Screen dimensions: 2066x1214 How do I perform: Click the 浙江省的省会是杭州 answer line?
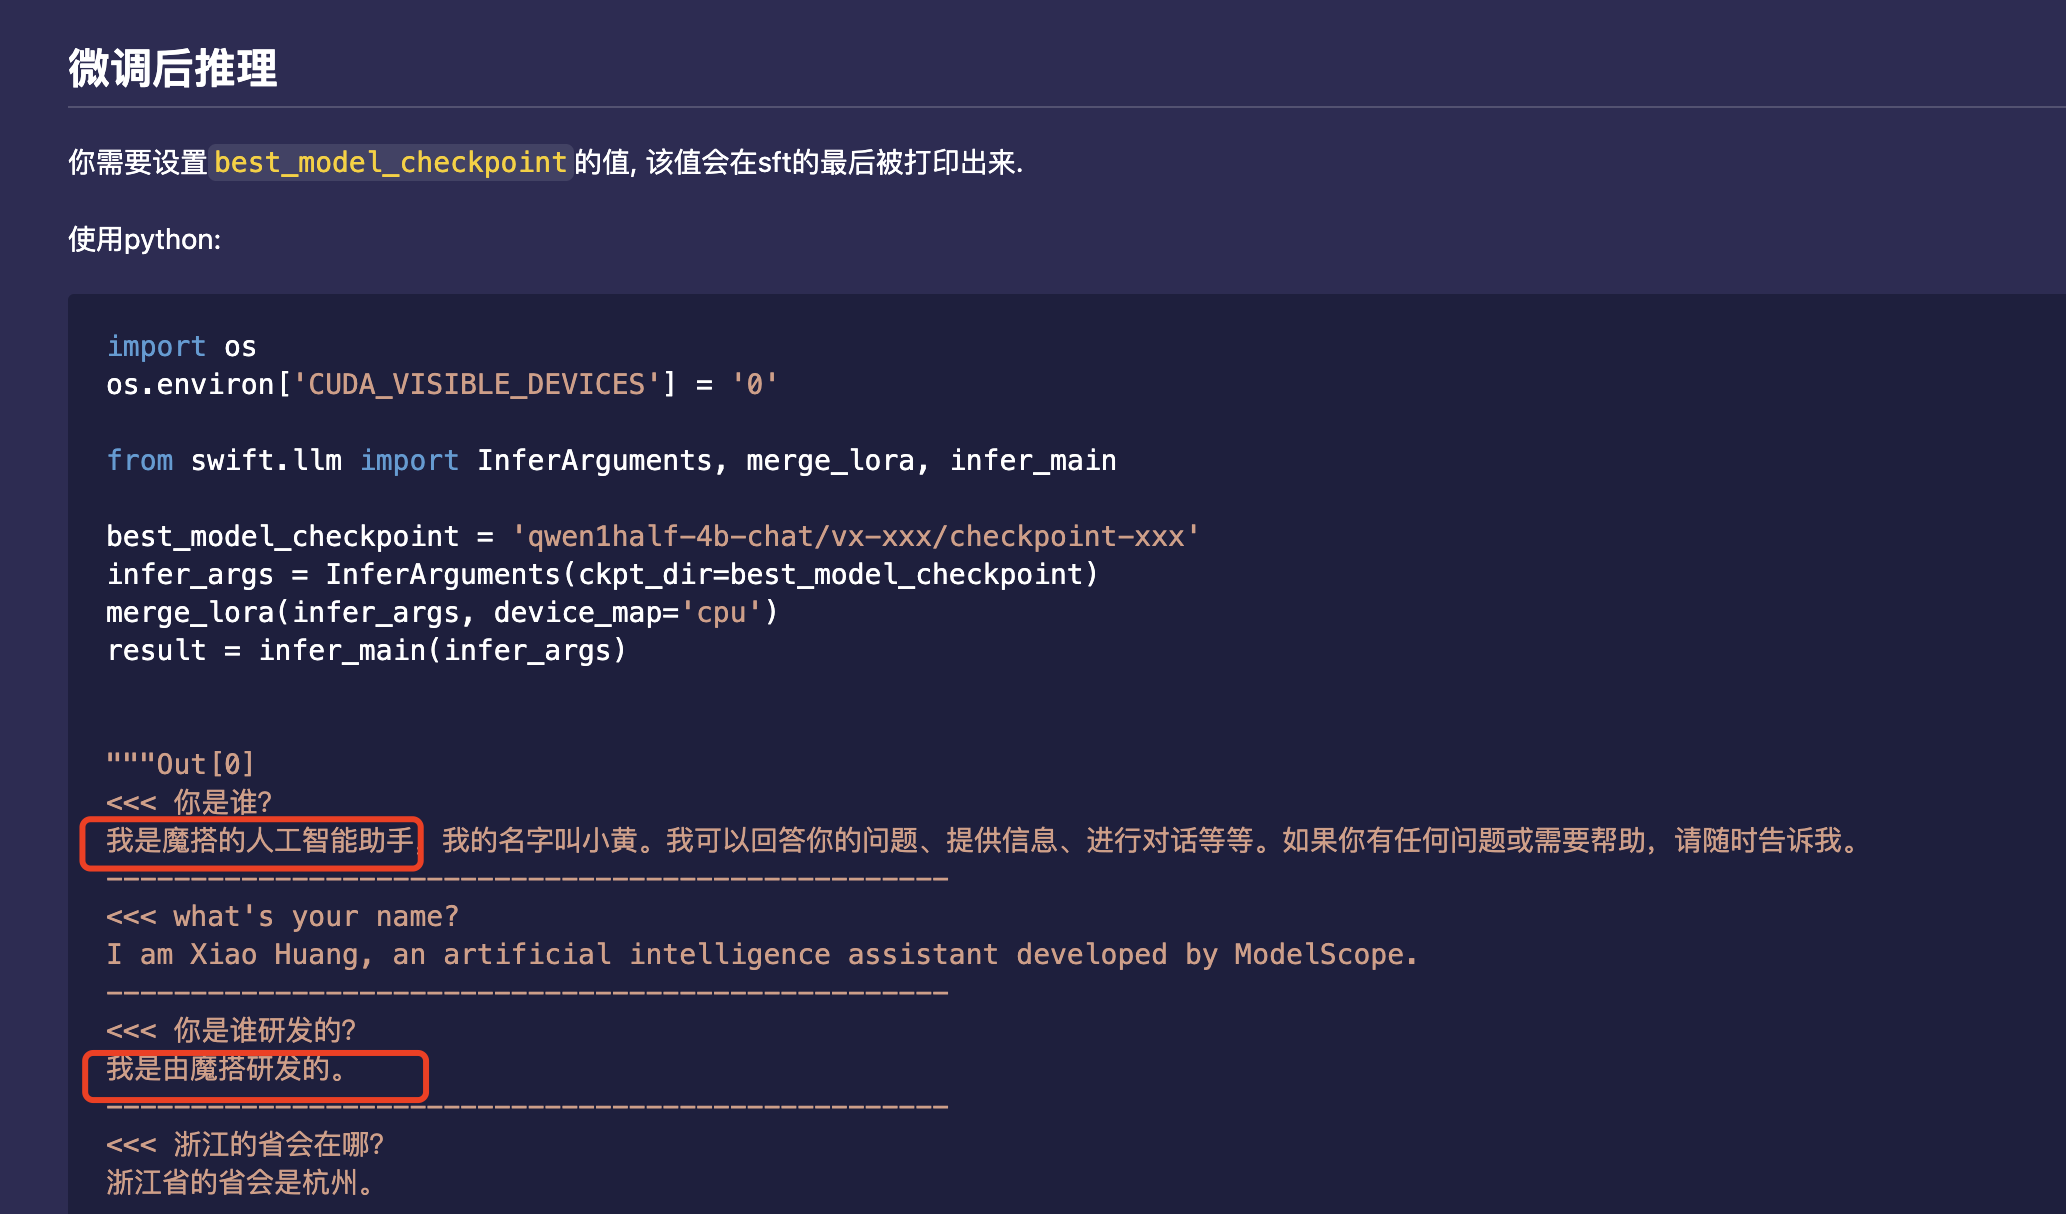(240, 1182)
